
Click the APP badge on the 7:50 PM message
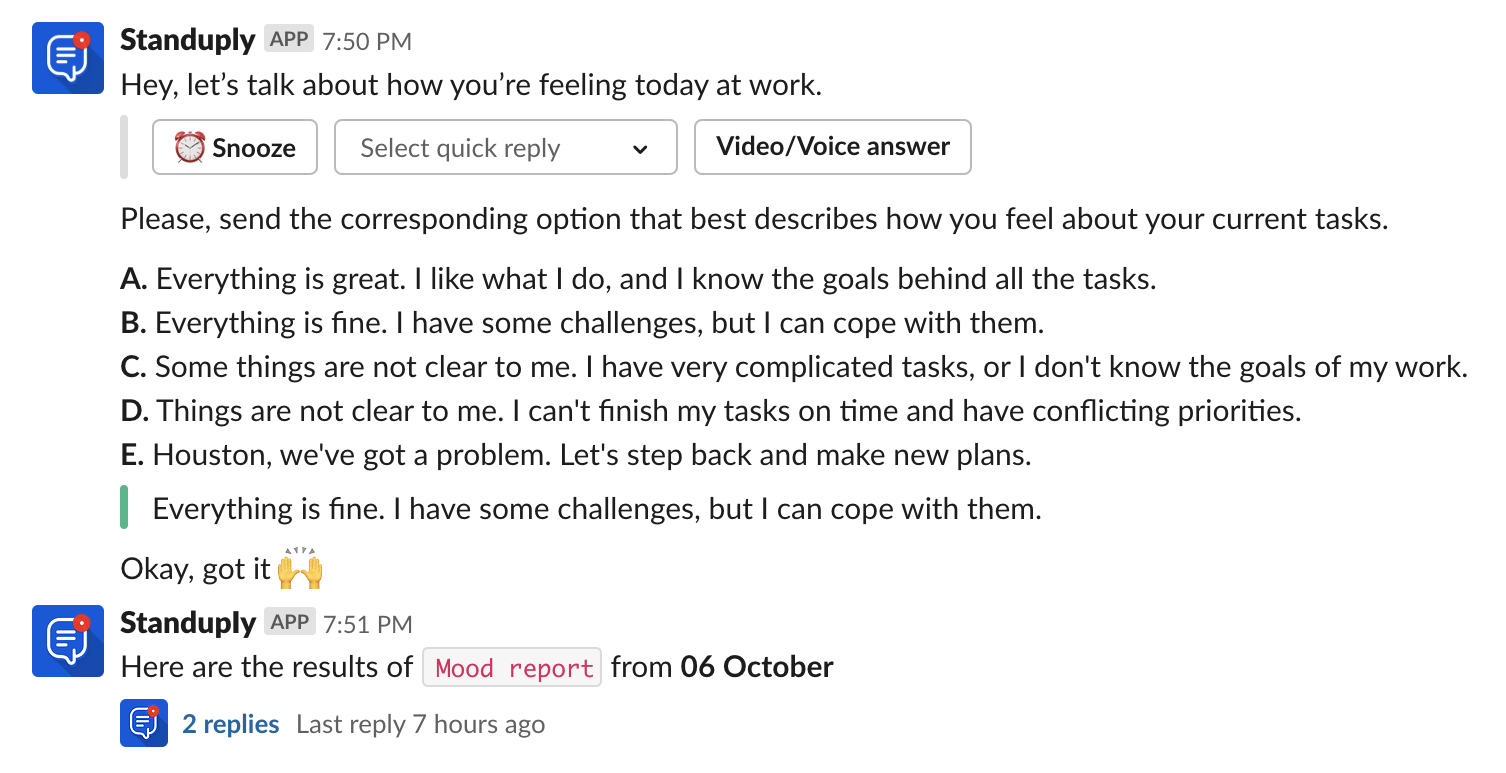[x=289, y=40]
